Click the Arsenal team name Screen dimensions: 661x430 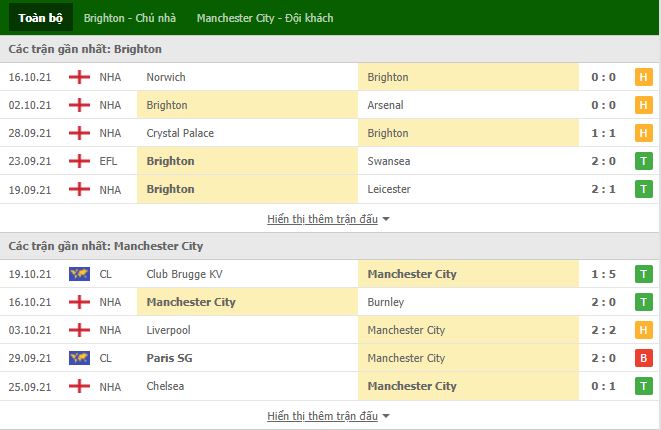(385, 105)
